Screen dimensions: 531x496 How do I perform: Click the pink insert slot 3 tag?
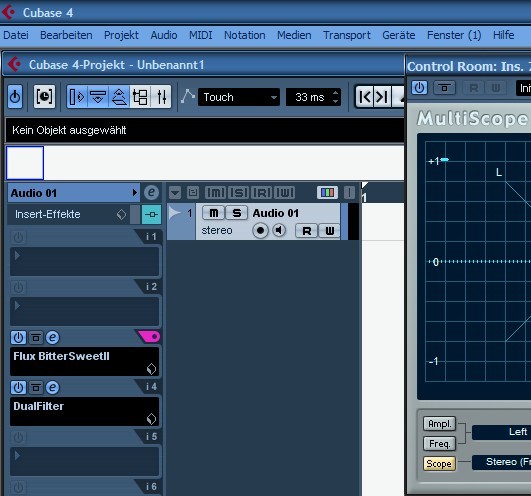click(x=150, y=337)
